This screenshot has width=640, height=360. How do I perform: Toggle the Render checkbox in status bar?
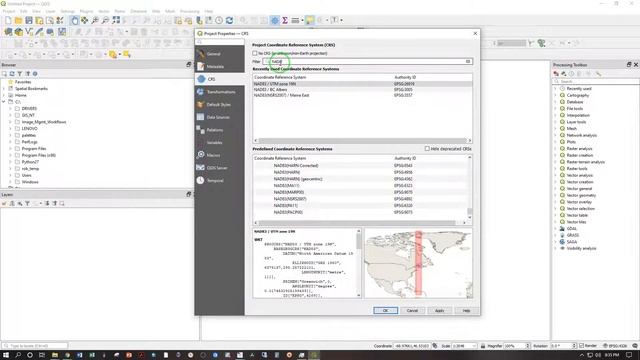click(x=582, y=346)
